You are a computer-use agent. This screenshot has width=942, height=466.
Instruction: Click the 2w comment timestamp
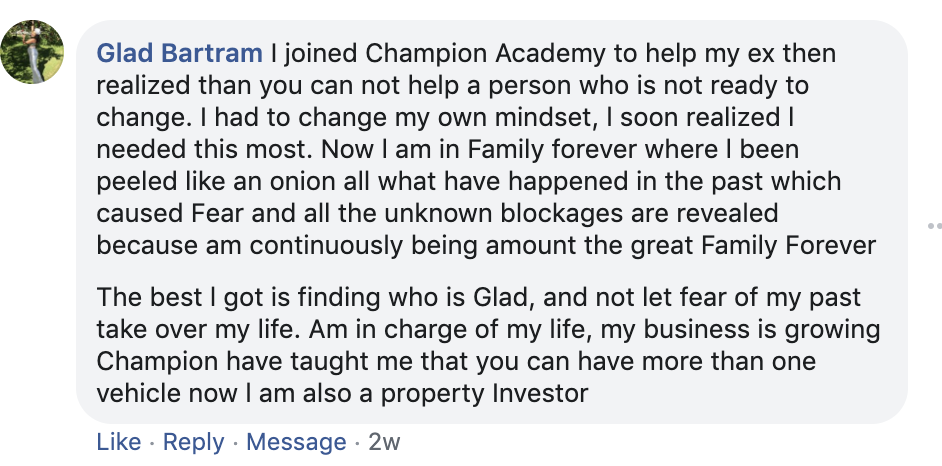[384, 442]
